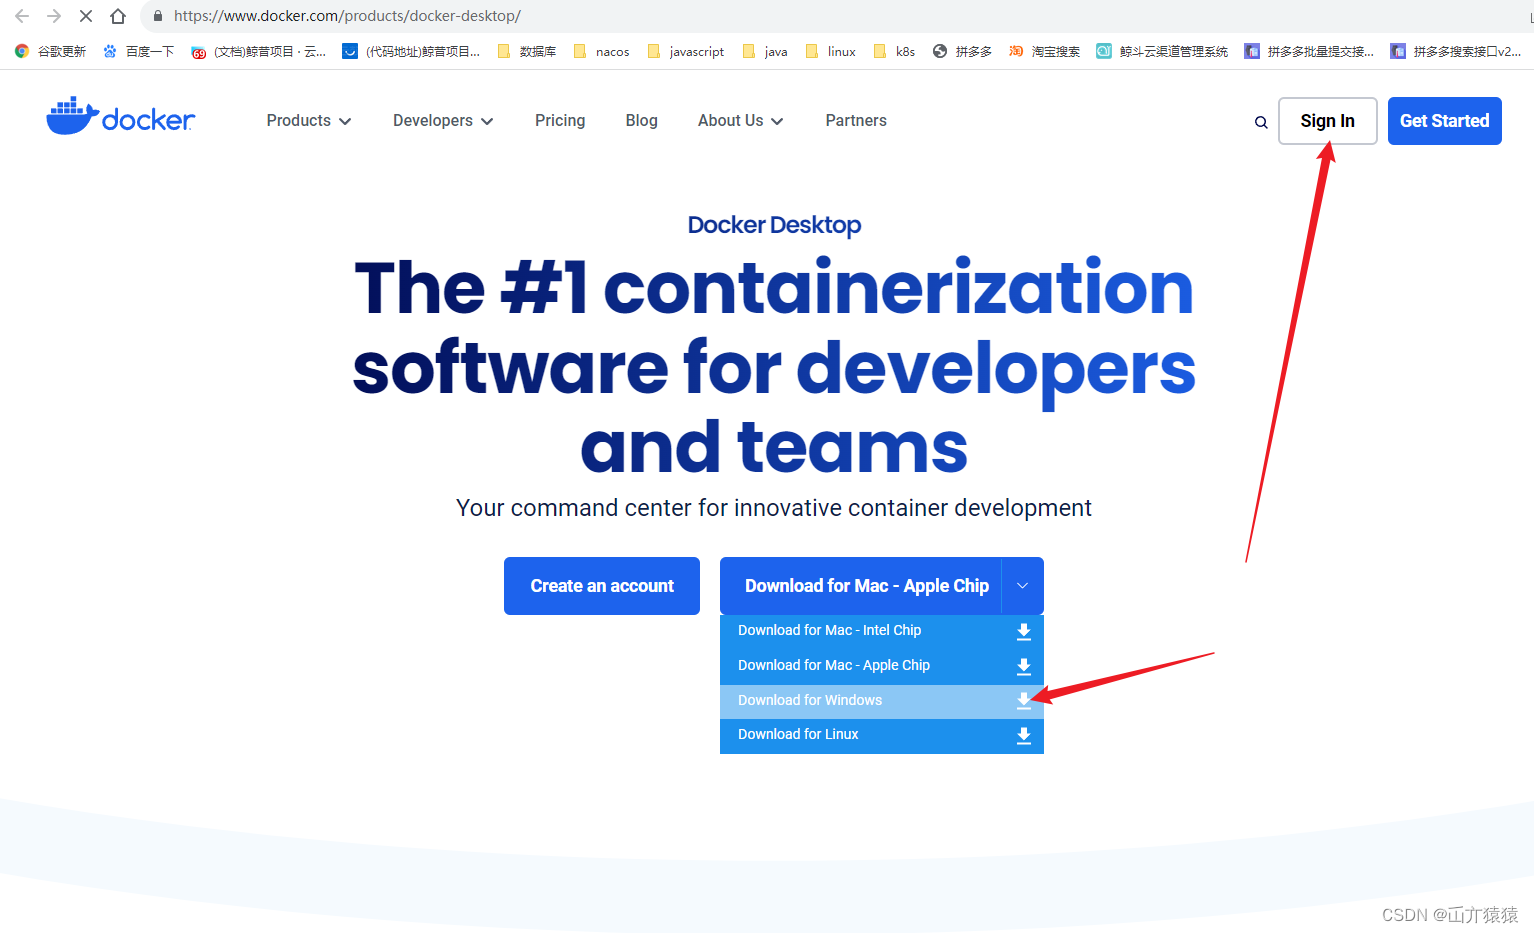1534x933 pixels.
Task: Open the Blog page
Action: 642,121
